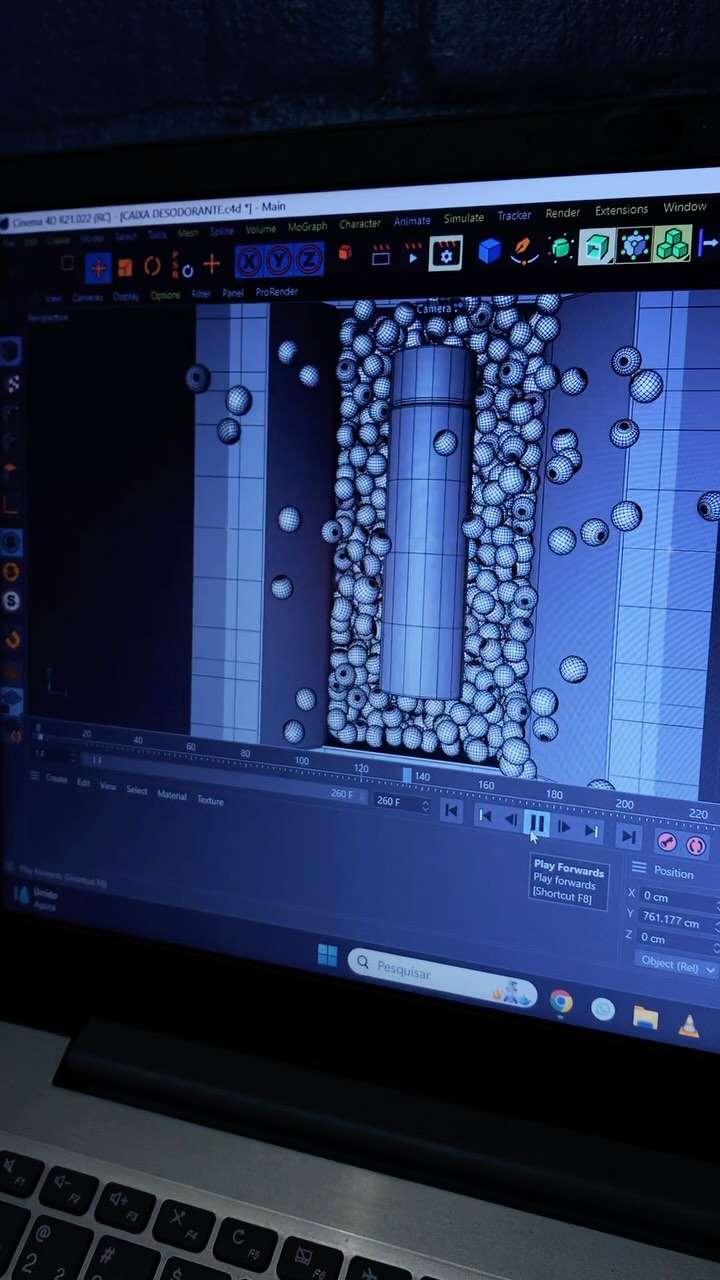
Task: Click the timeline playhead near frame 140
Action: [407, 775]
